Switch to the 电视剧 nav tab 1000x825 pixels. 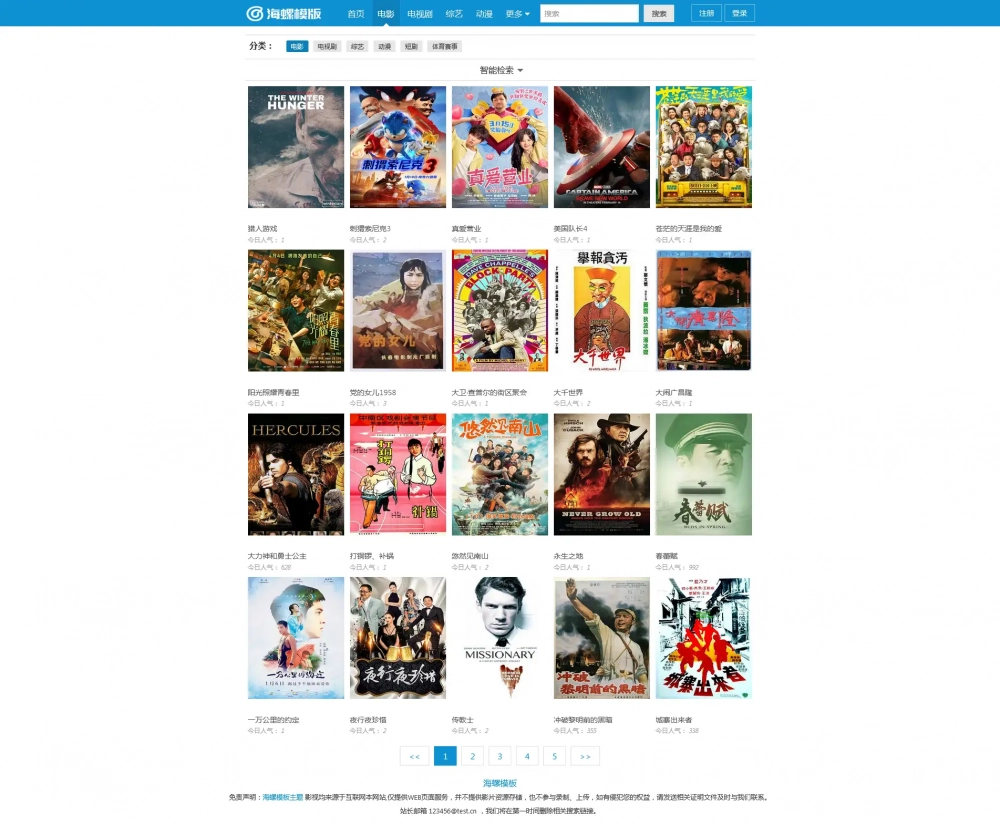pos(420,13)
